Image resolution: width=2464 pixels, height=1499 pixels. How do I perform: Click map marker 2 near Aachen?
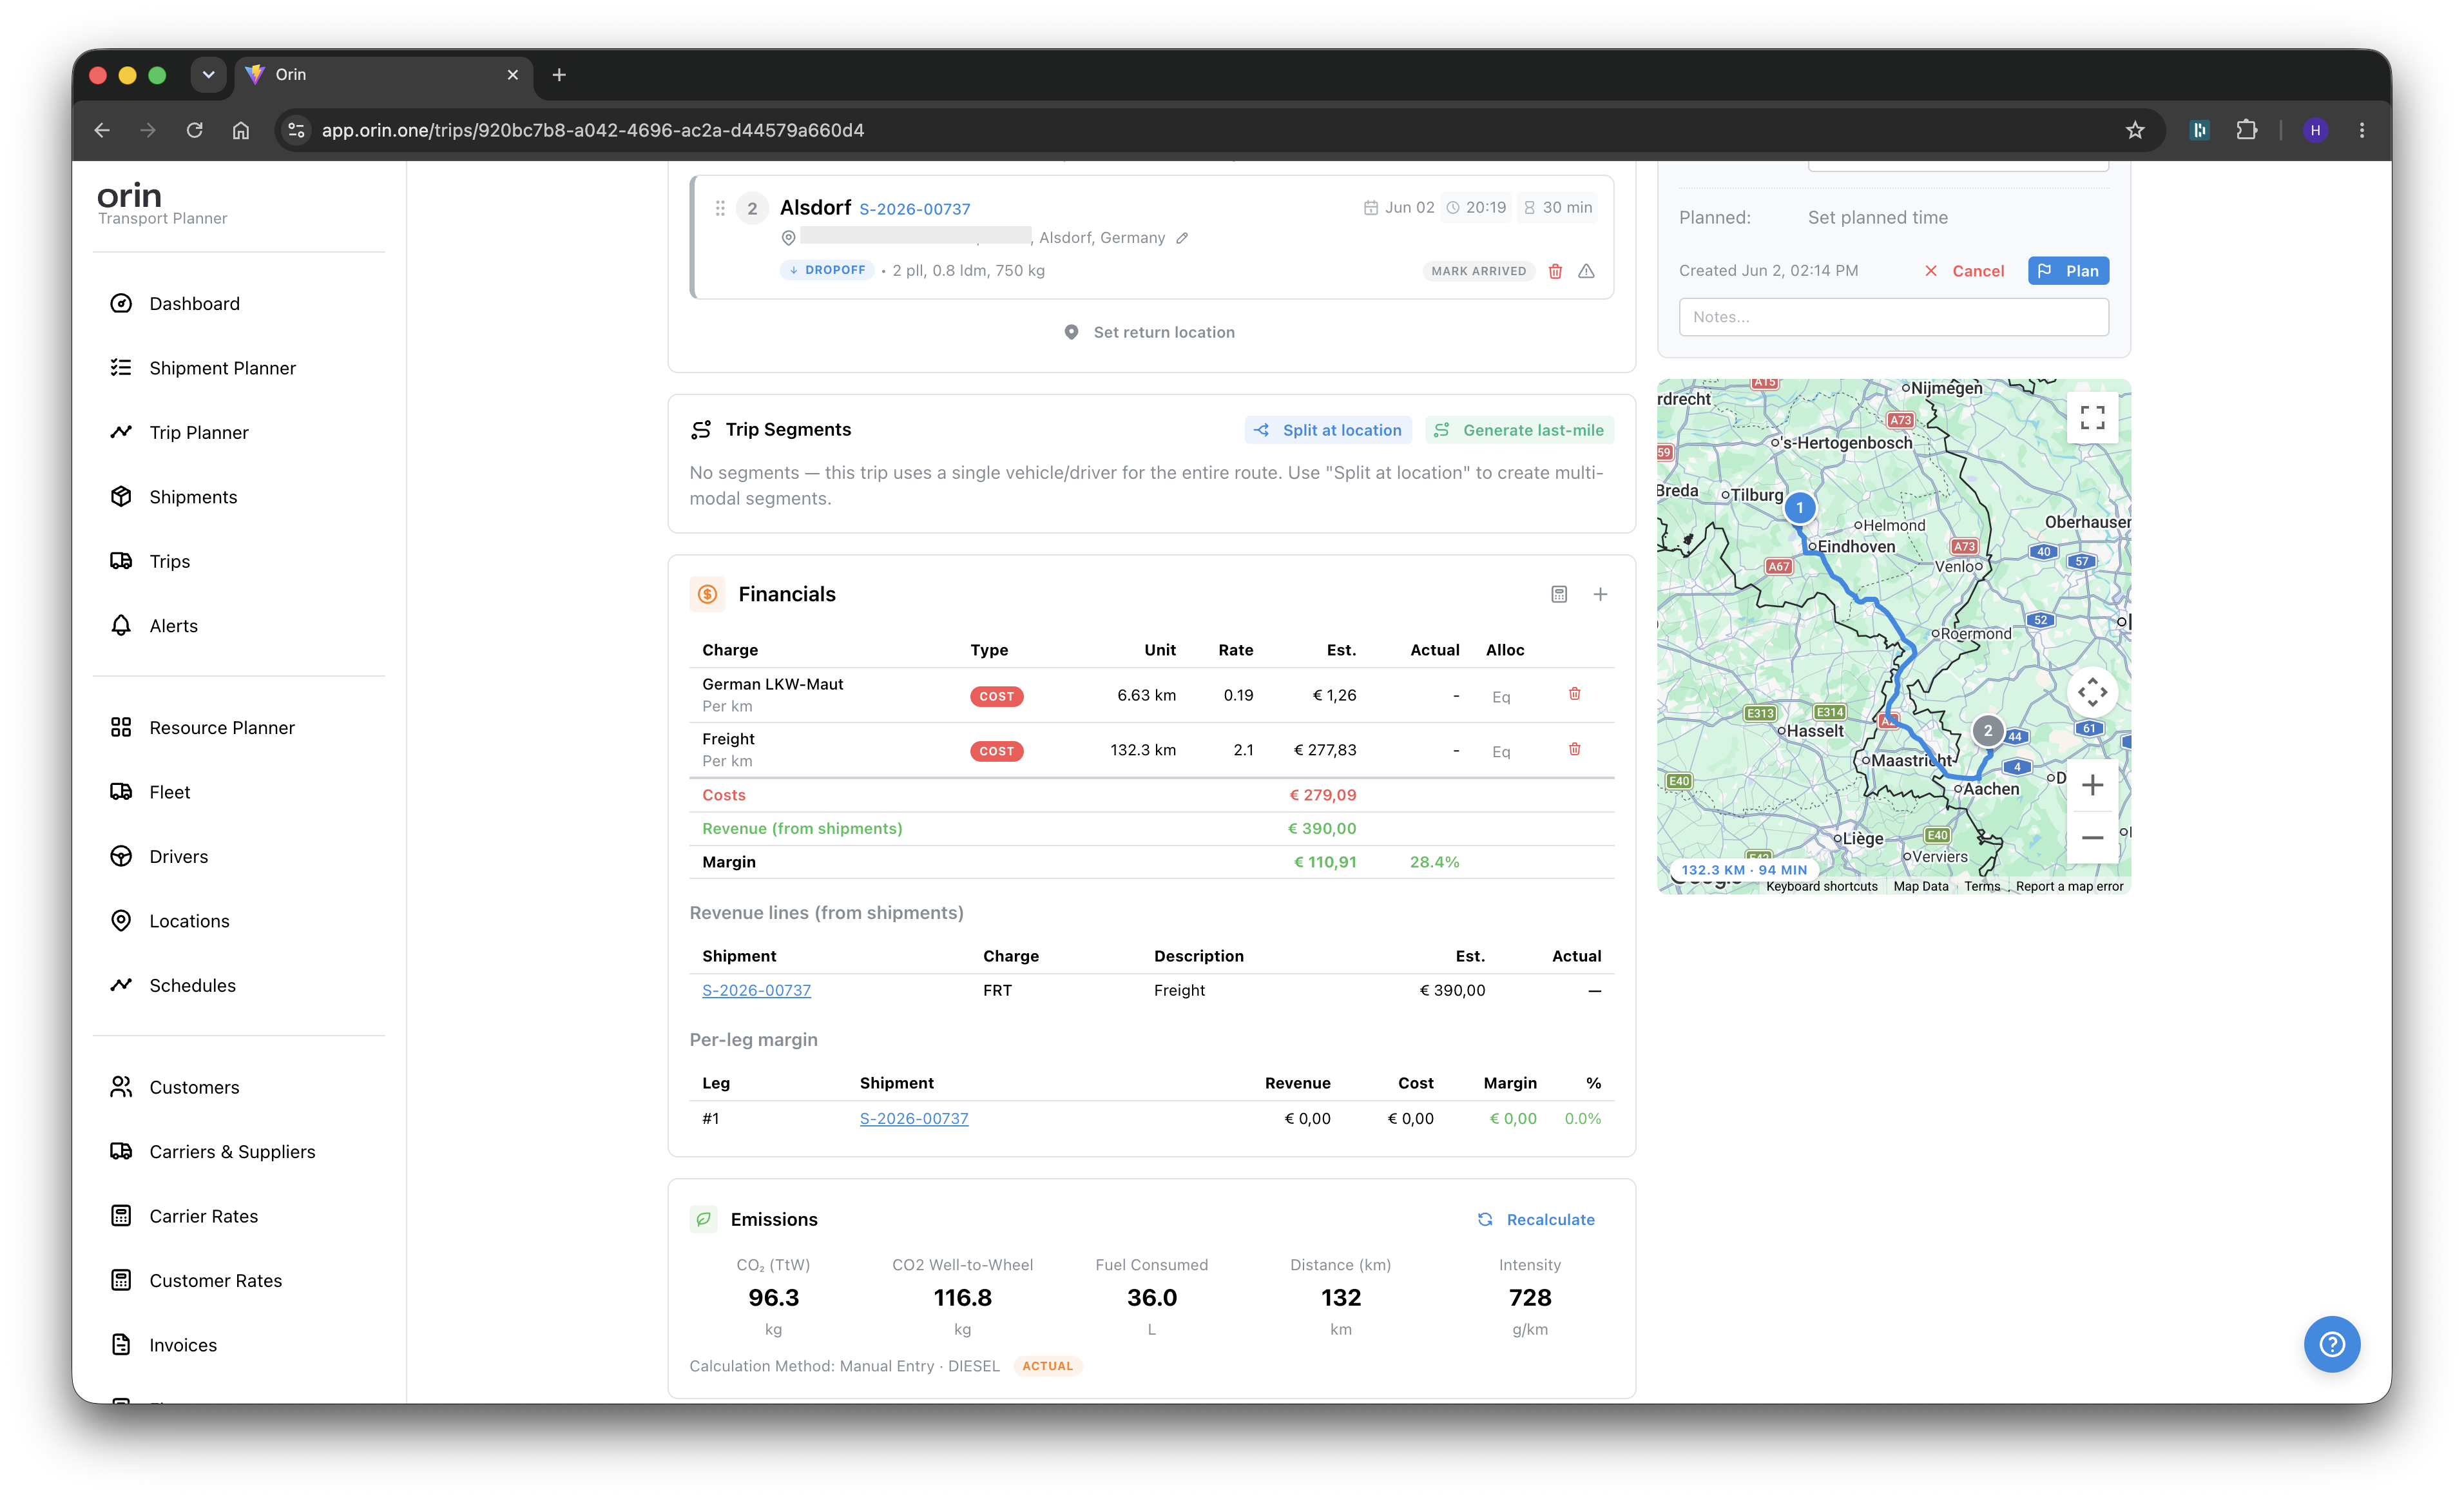click(1987, 731)
